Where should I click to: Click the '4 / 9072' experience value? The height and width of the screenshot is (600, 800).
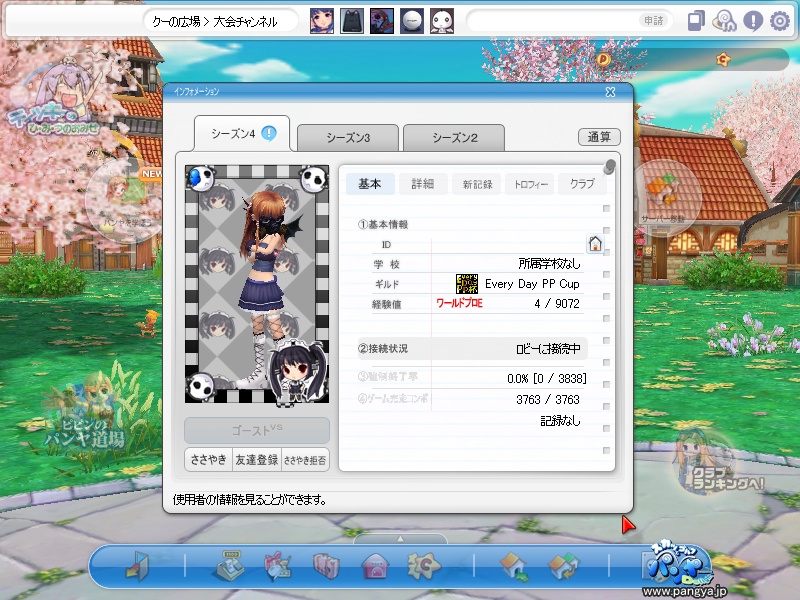(557, 304)
